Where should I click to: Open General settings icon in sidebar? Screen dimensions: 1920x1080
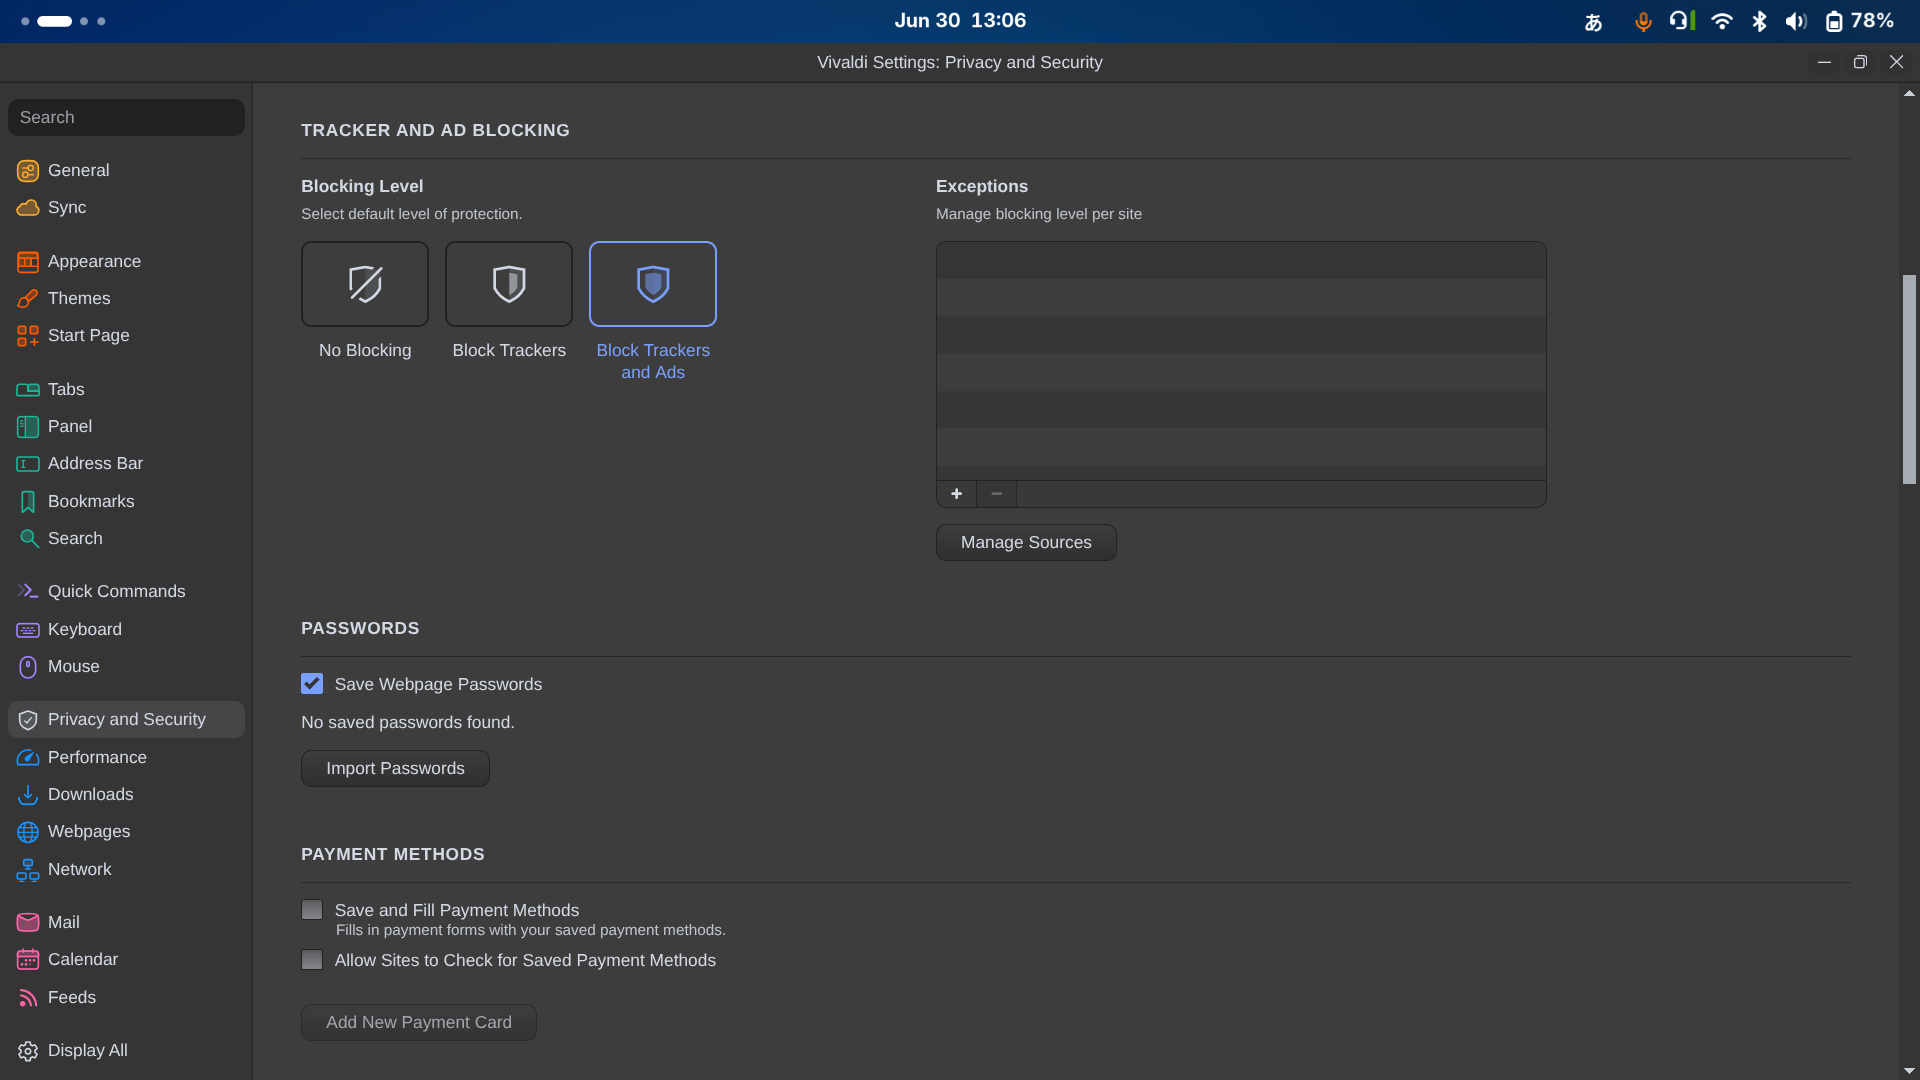tap(28, 171)
